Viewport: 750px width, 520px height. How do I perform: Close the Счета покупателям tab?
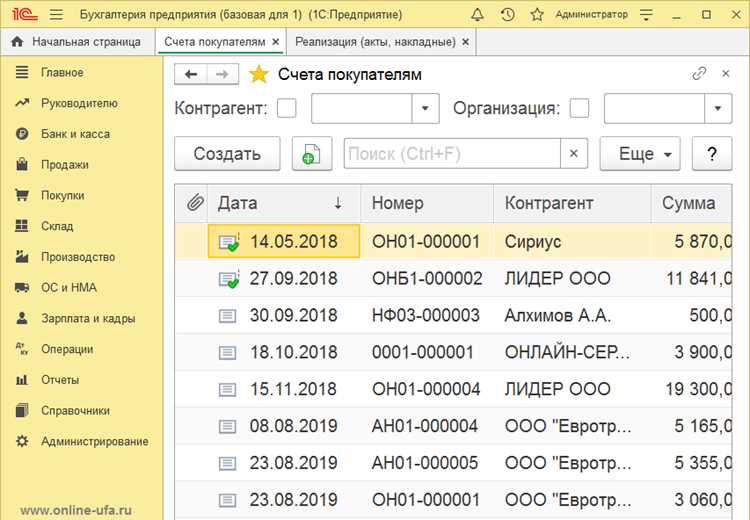click(x=276, y=42)
